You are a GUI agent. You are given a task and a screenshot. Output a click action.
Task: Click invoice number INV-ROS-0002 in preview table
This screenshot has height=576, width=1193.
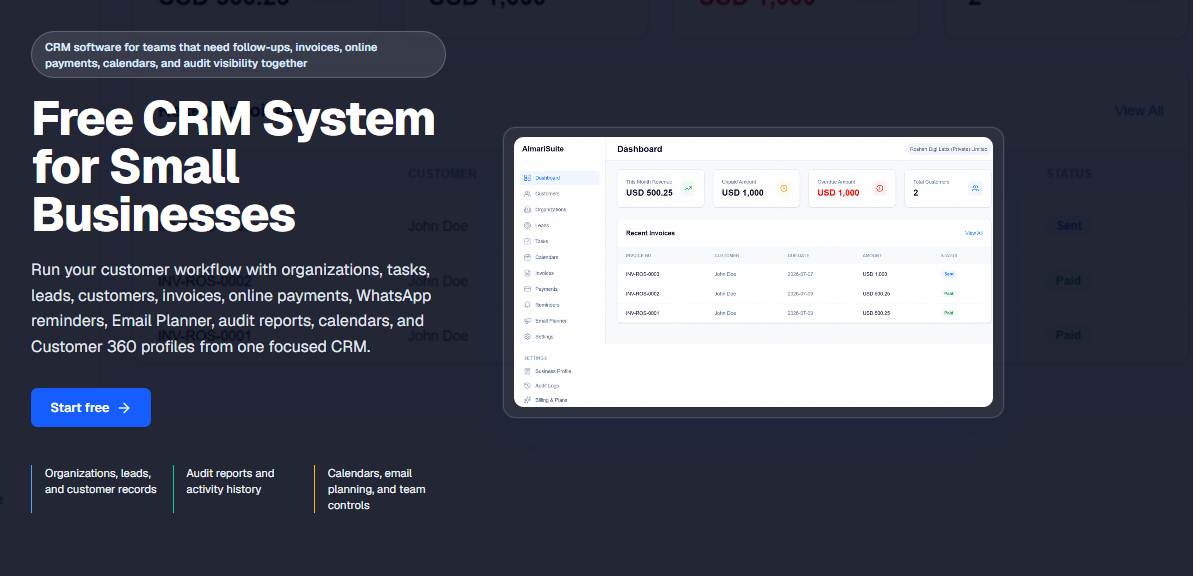(x=642, y=294)
